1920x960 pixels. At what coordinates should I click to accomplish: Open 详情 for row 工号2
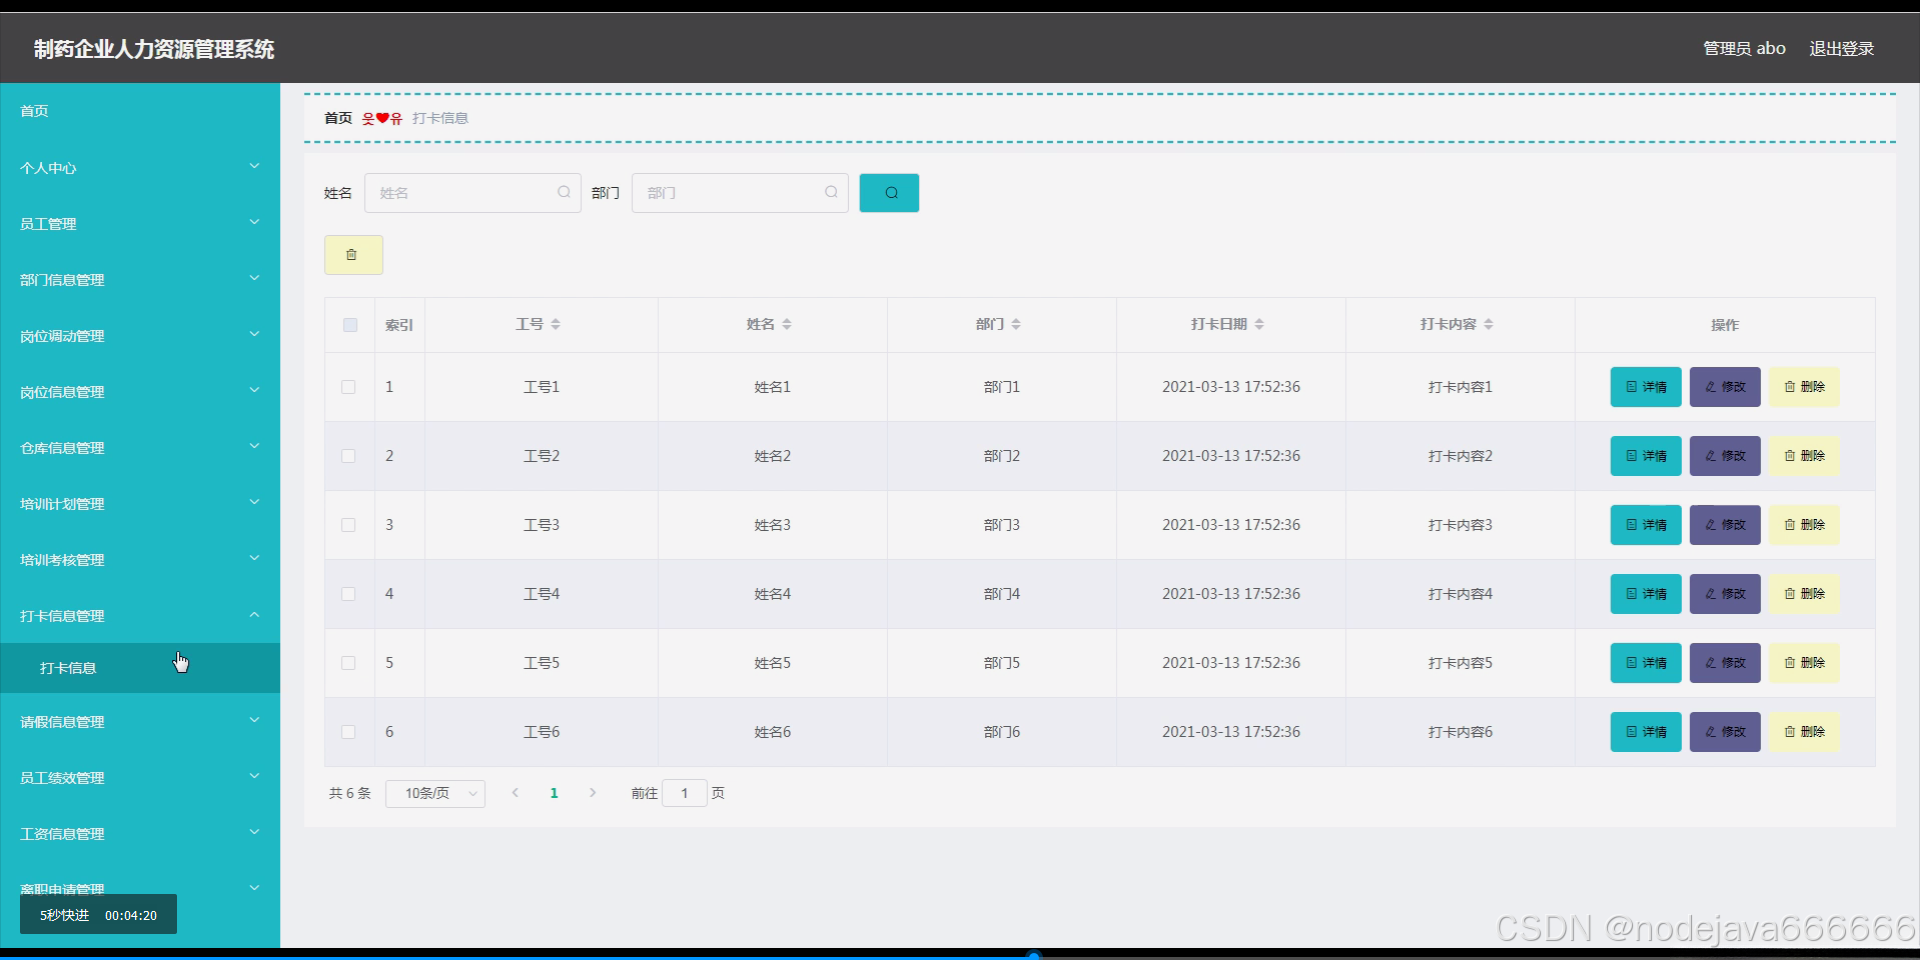tap(1646, 456)
